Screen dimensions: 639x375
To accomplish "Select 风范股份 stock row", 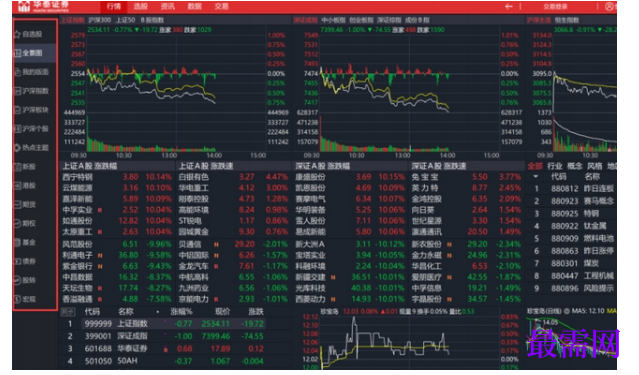I will click(x=117, y=244).
